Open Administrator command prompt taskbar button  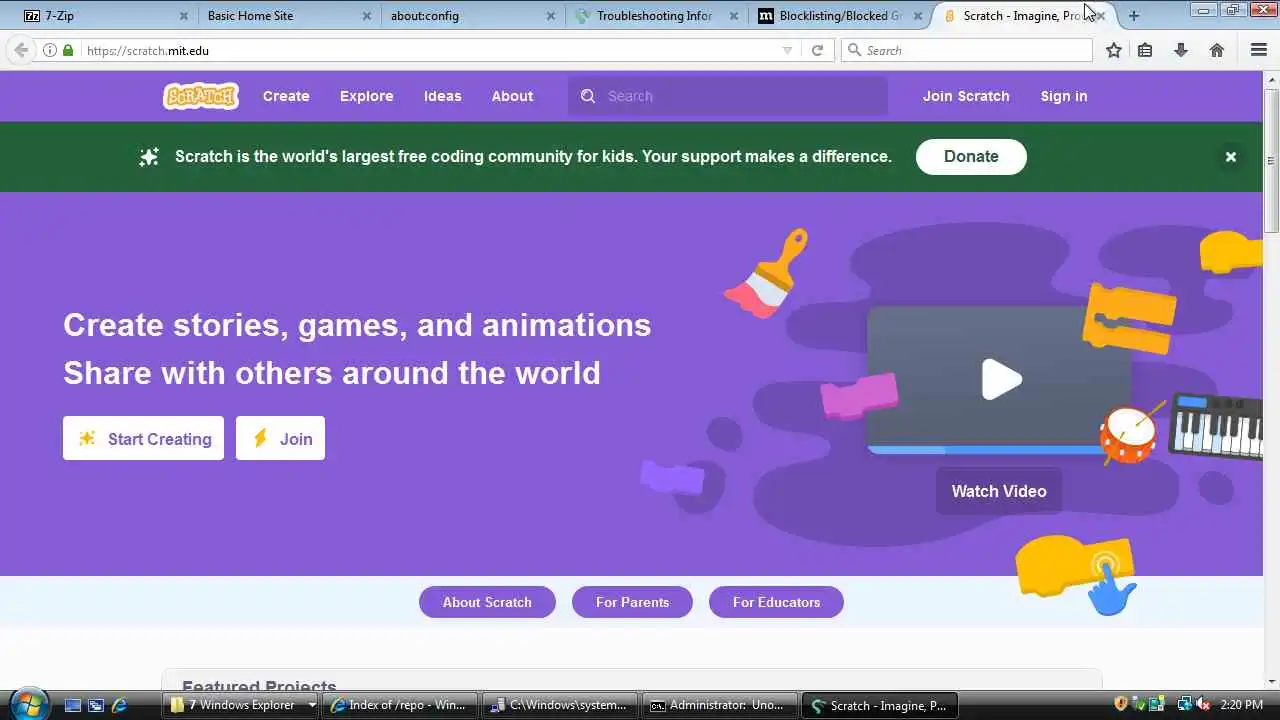pos(720,705)
